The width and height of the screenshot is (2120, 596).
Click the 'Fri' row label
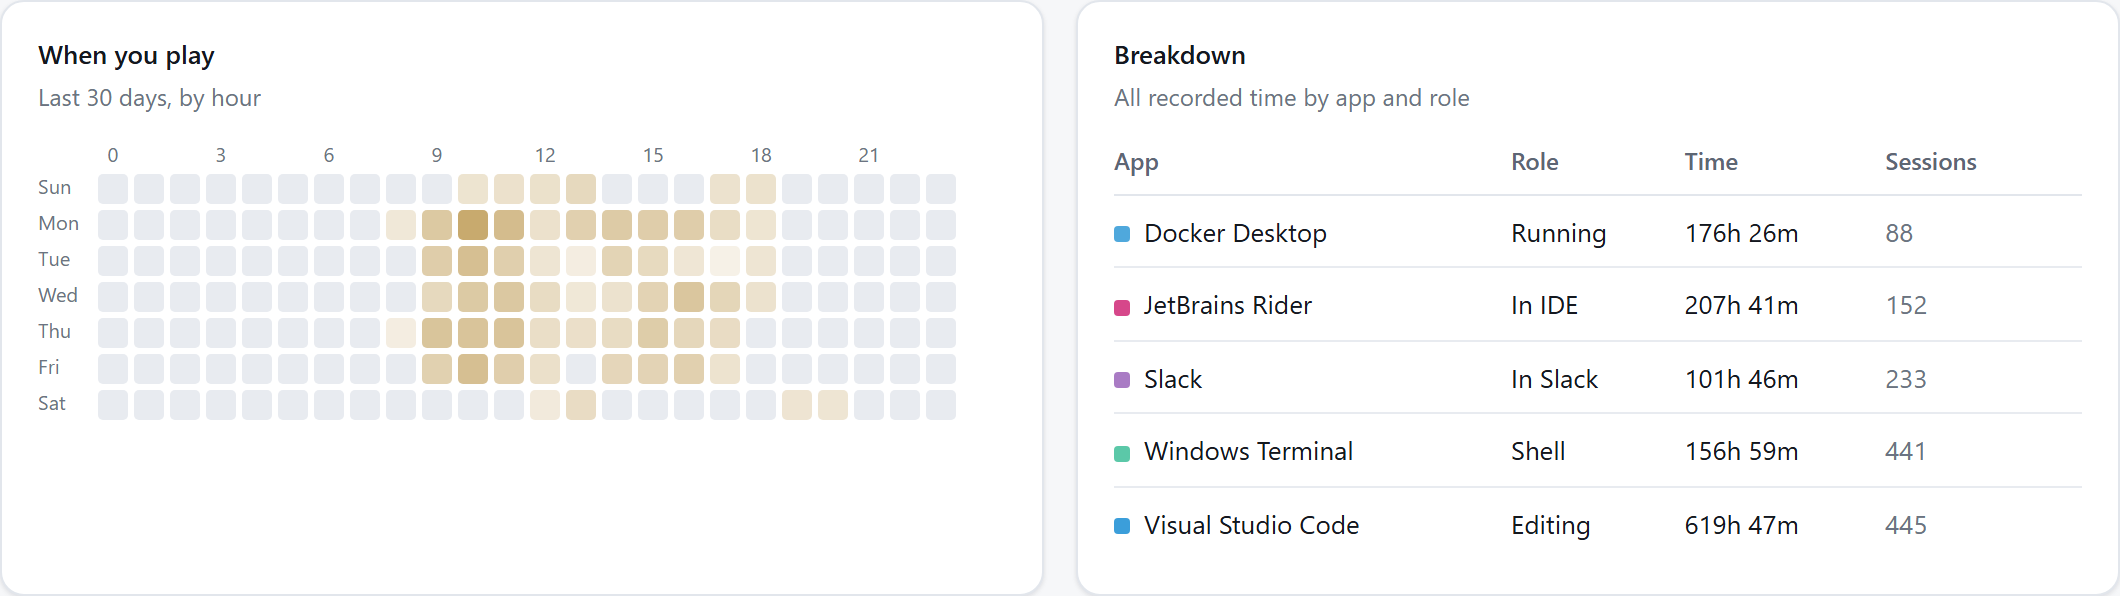point(48,368)
